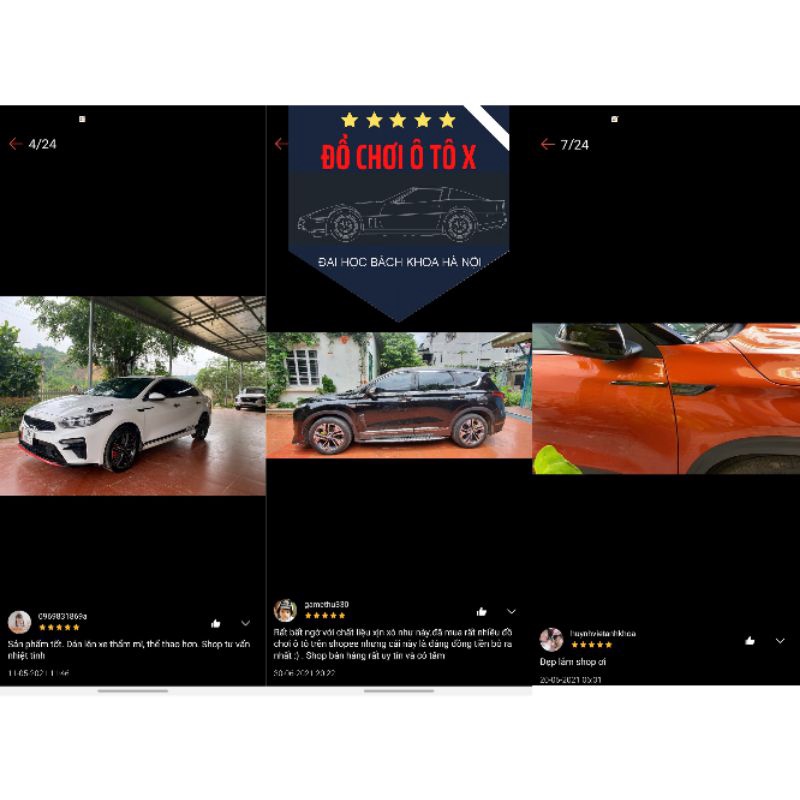Like the black SUV review with thumbs-up
800x800 pixels.
click(482, 611)
